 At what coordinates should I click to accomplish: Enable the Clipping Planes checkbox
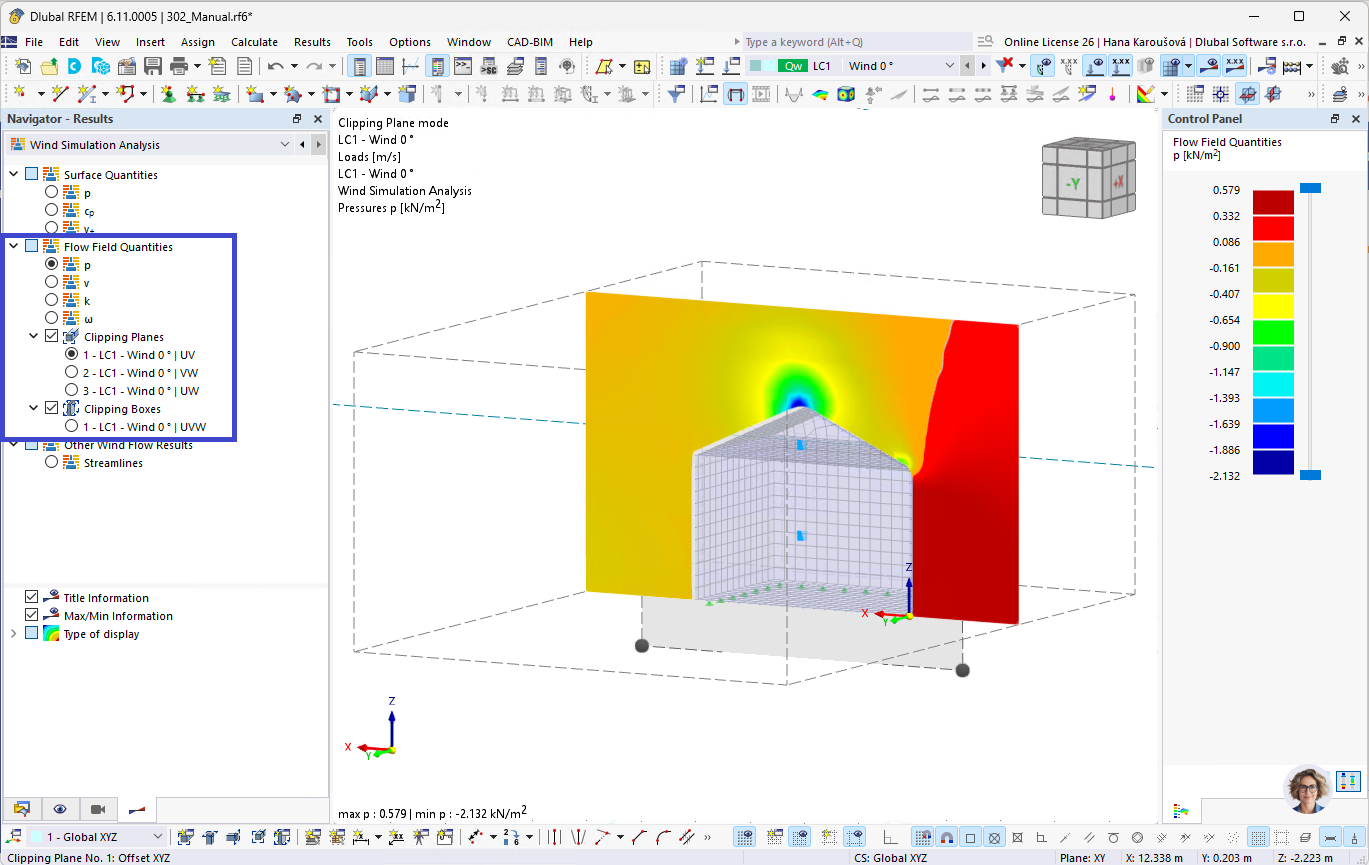(50, 336)
